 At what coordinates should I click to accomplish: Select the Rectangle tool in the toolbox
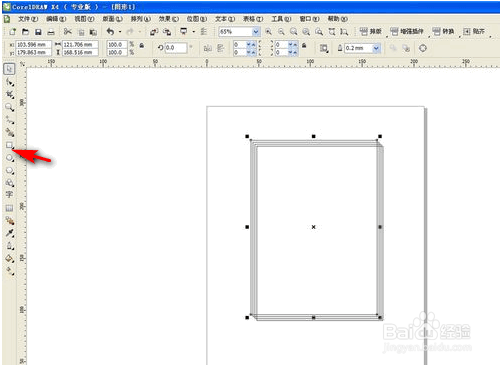pyautogui.click(x=9, y=145)
